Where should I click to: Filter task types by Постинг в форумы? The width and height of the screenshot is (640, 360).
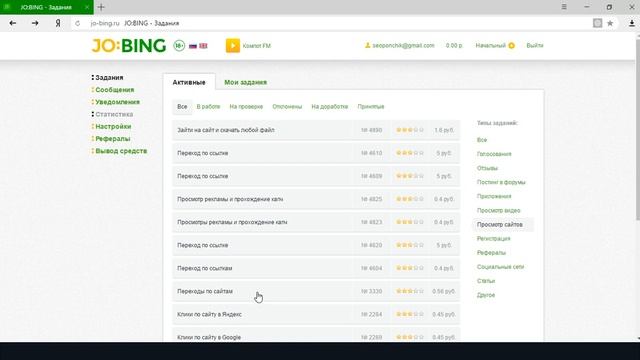(501, 182)
